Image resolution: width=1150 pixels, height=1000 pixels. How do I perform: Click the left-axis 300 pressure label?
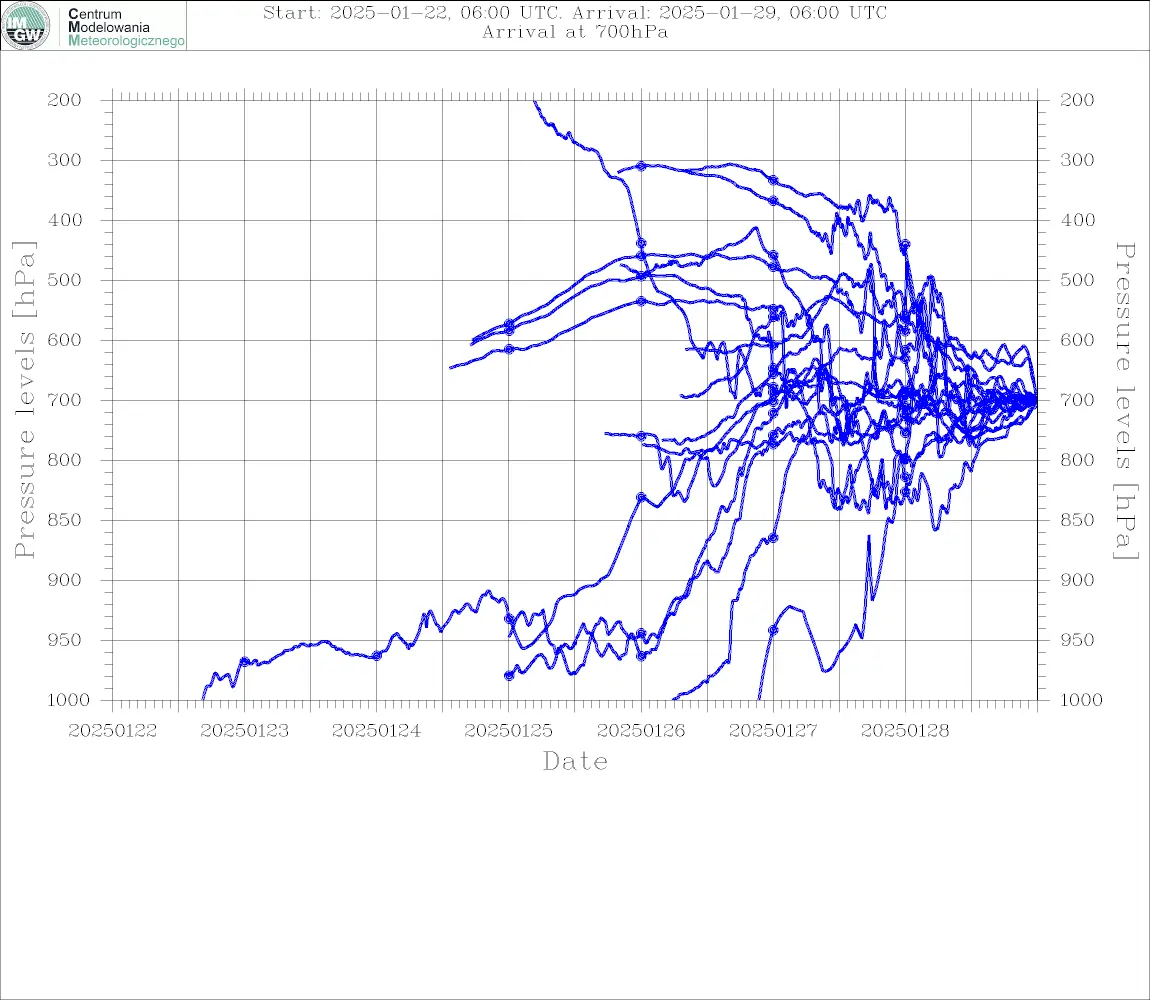[65, 160]
